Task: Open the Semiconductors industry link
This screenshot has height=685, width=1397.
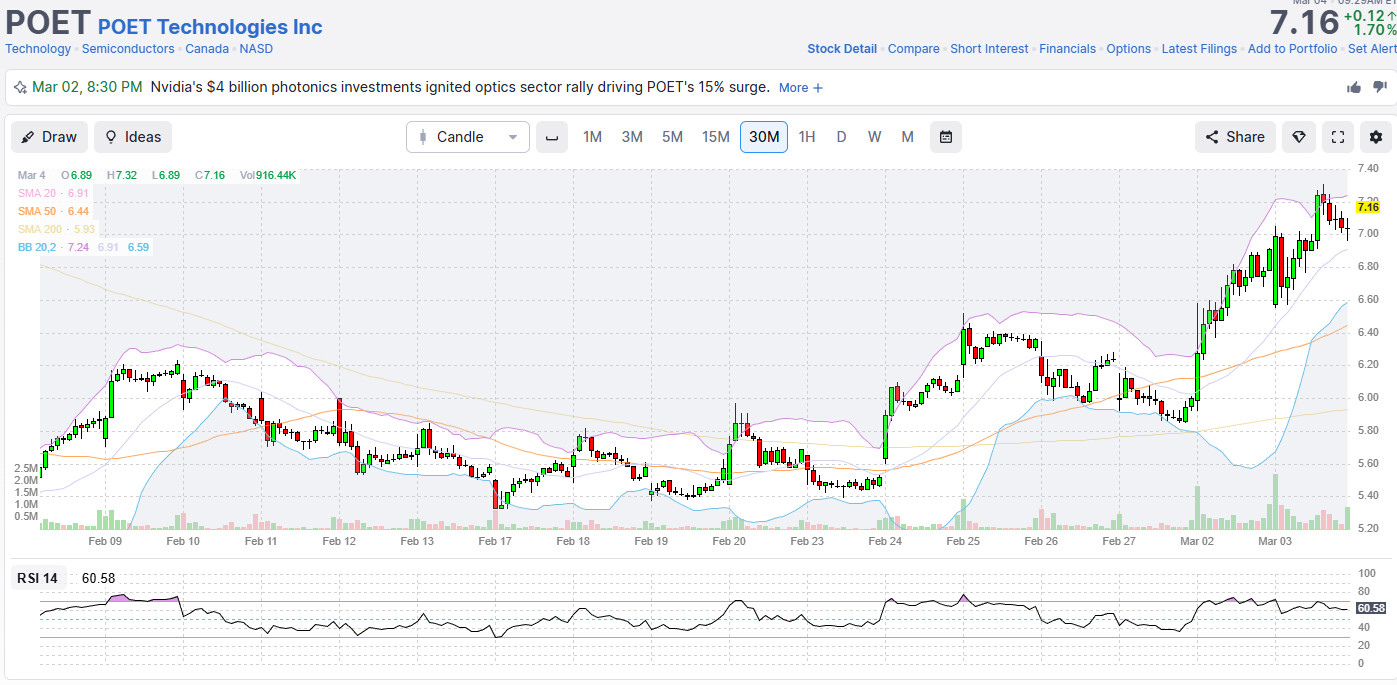Action: click(128, 49)
